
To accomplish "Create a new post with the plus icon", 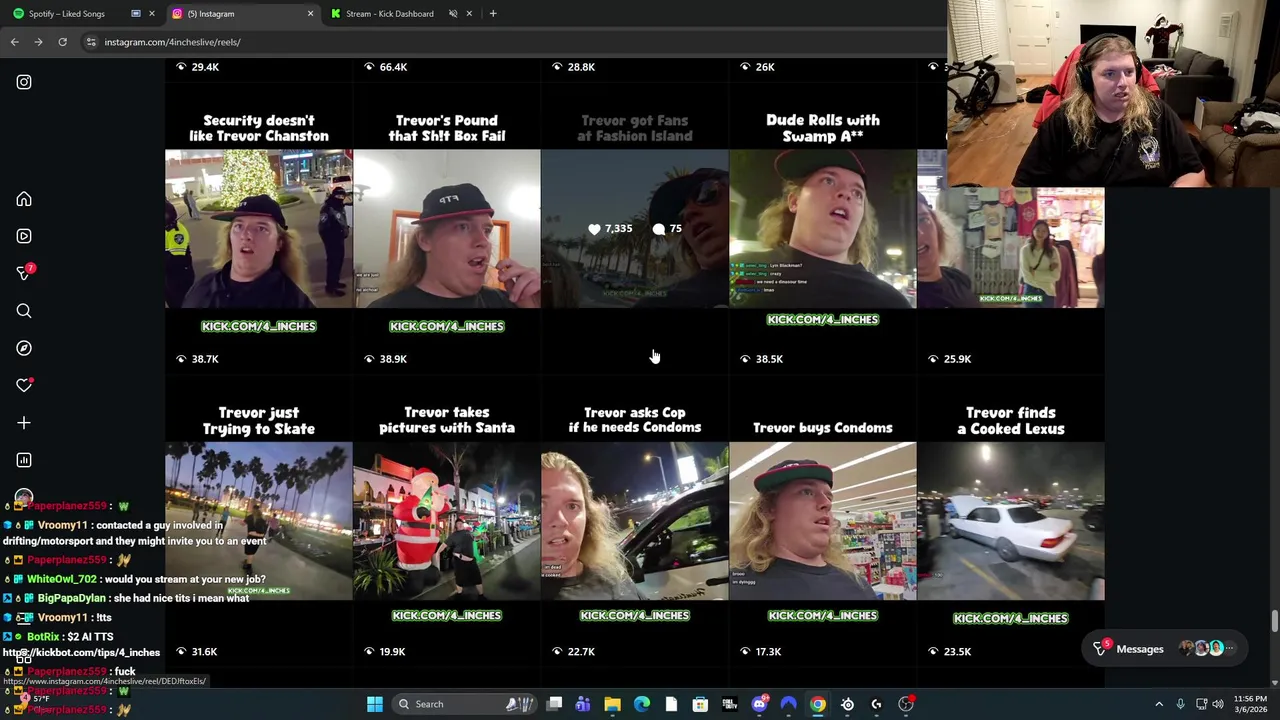I will tap(24, 423).
